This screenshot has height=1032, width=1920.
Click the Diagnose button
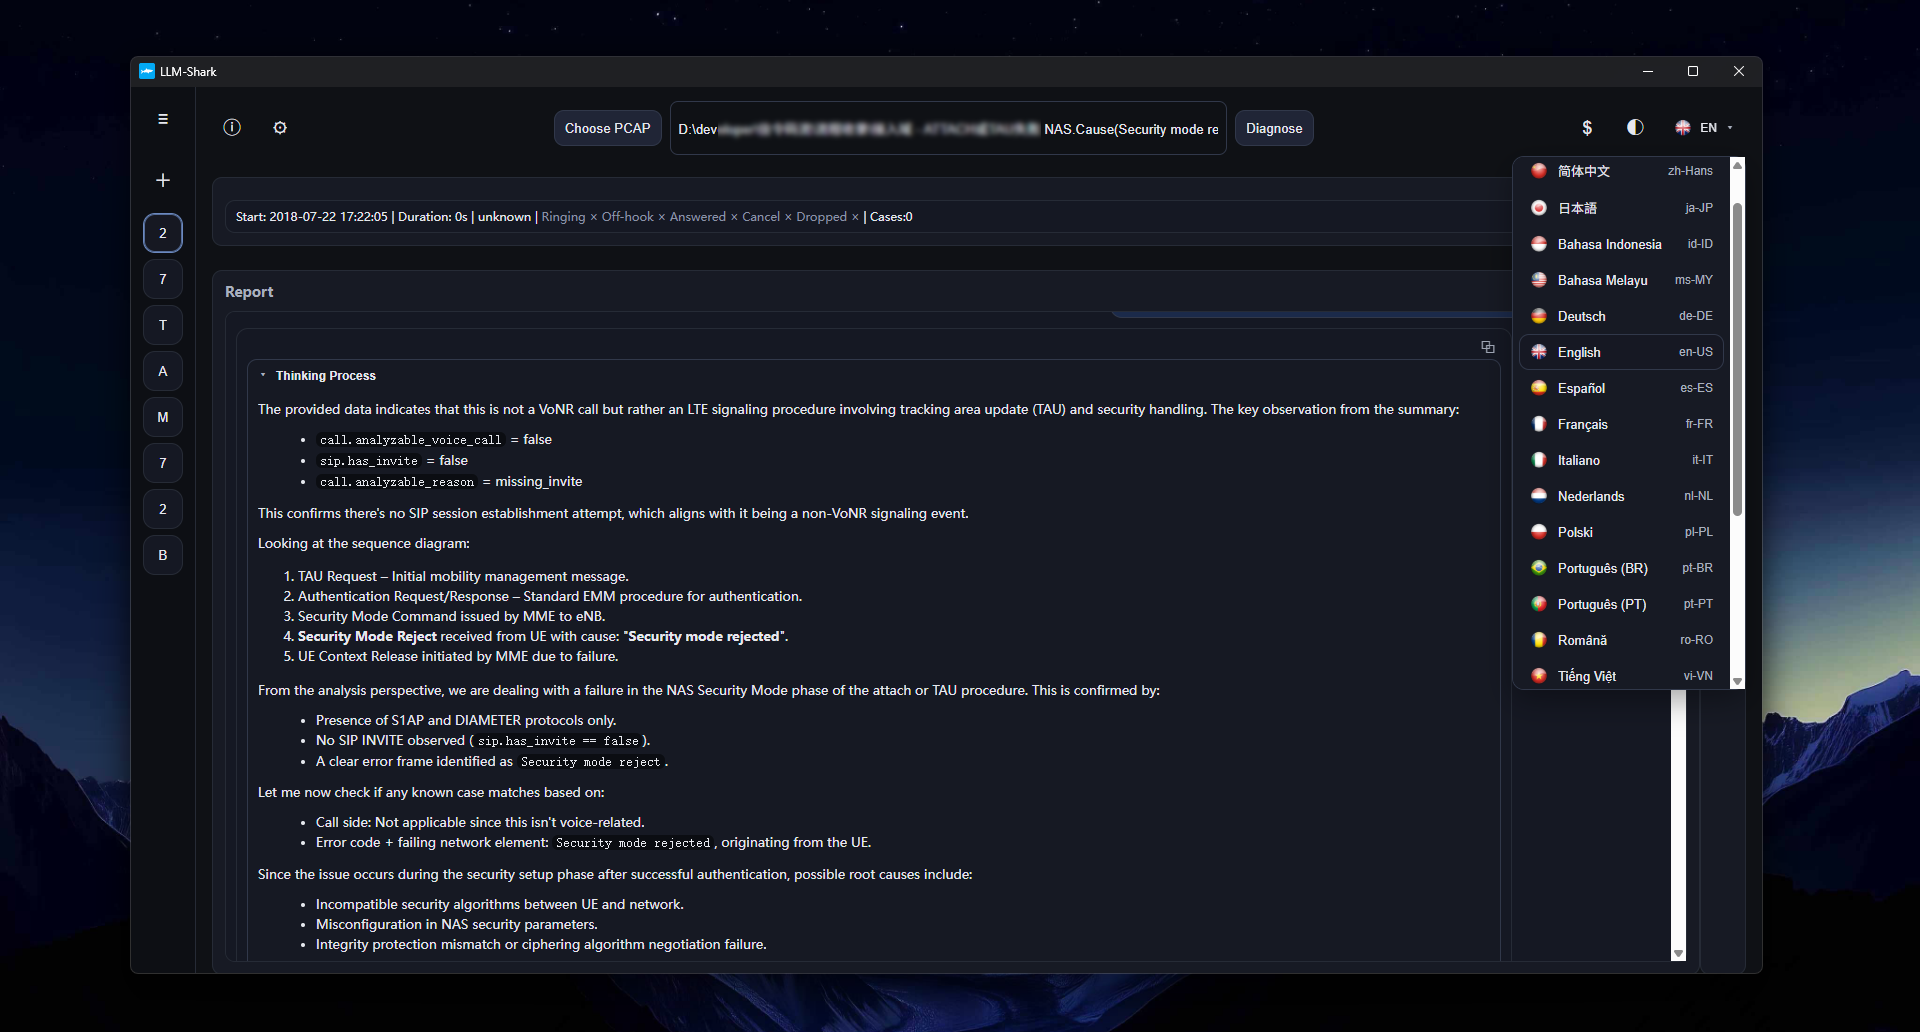(1273, 128)
